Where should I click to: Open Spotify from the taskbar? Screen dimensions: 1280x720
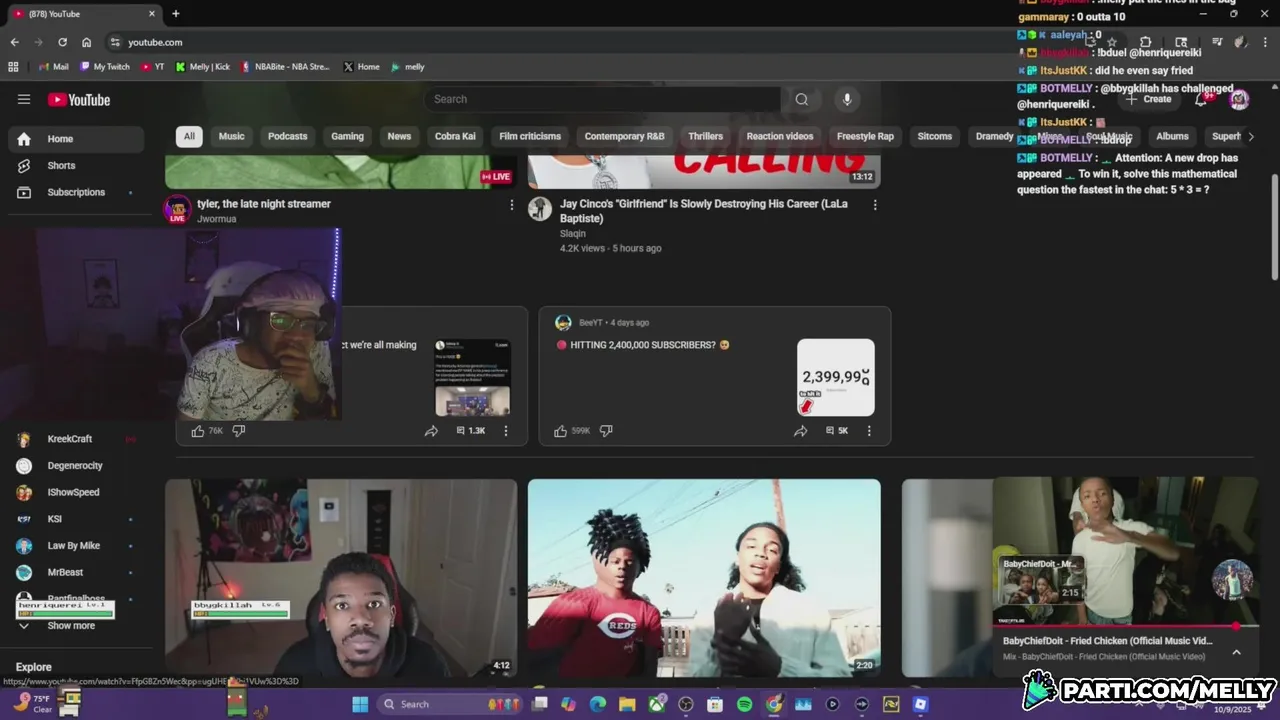coord(744,704)
